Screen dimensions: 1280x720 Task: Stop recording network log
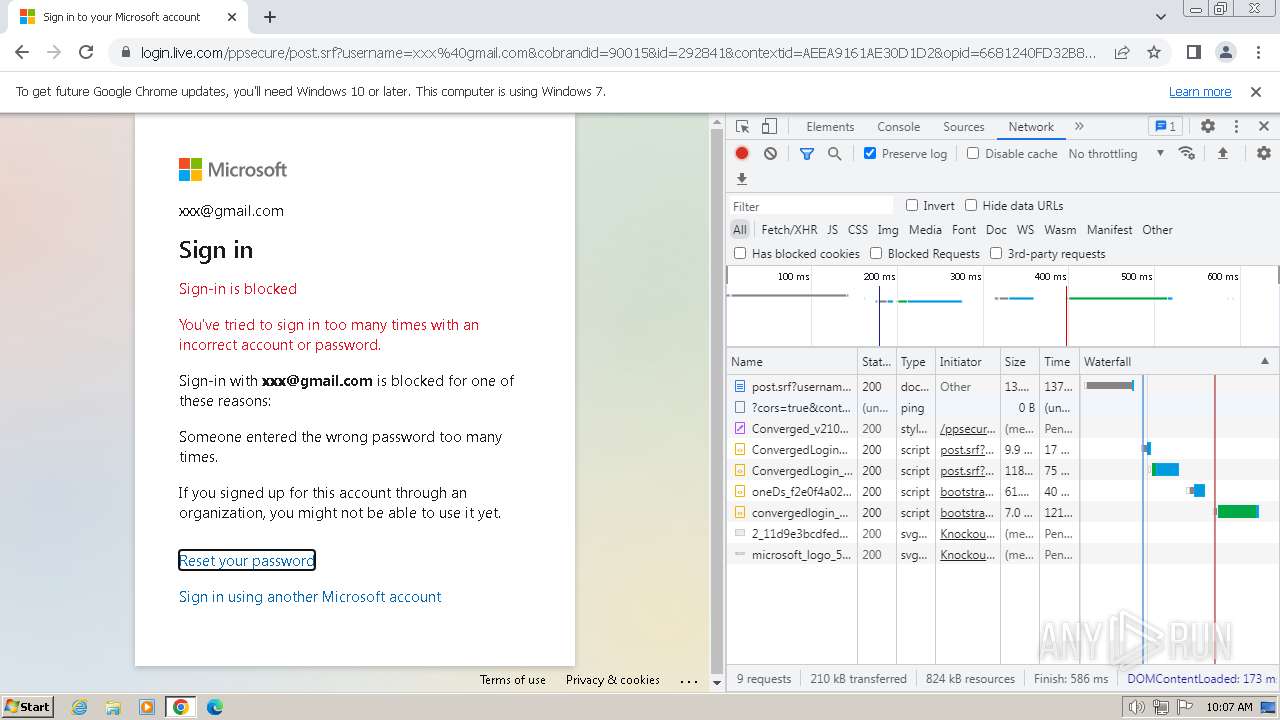[x=742, y=154]
